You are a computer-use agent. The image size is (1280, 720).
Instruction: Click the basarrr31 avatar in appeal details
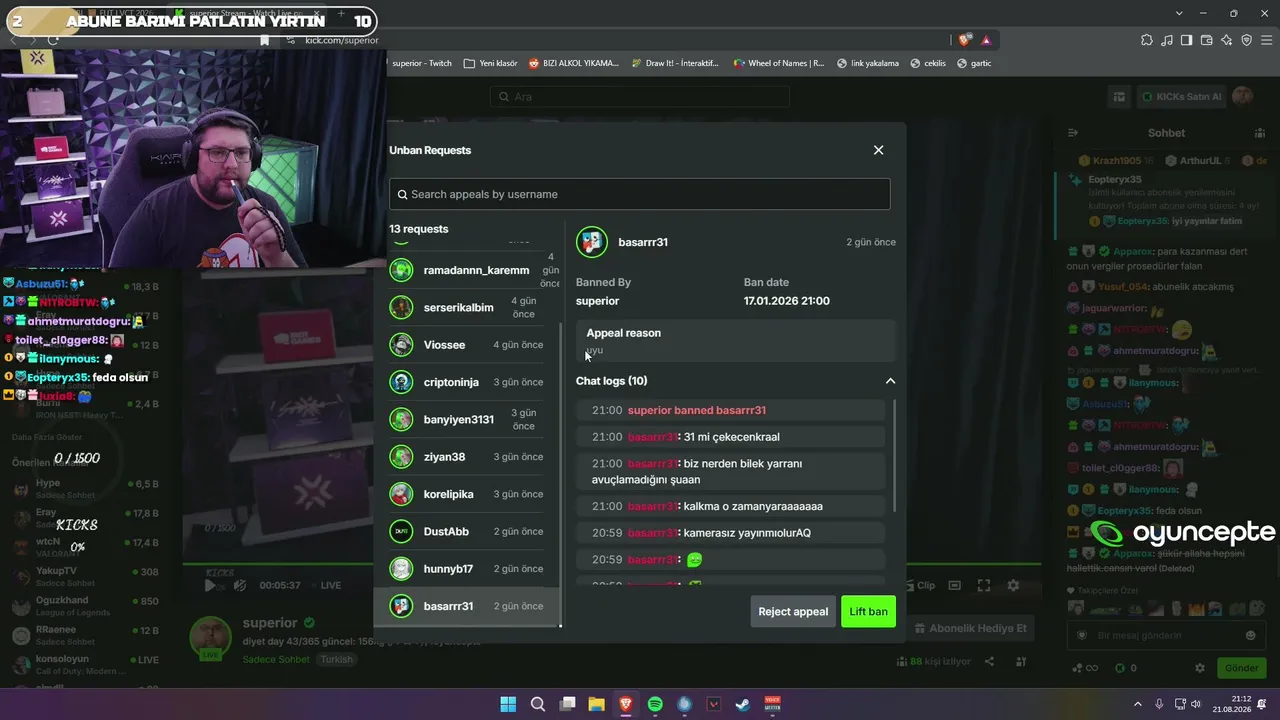pyautogui.click(x=592, y=242)
